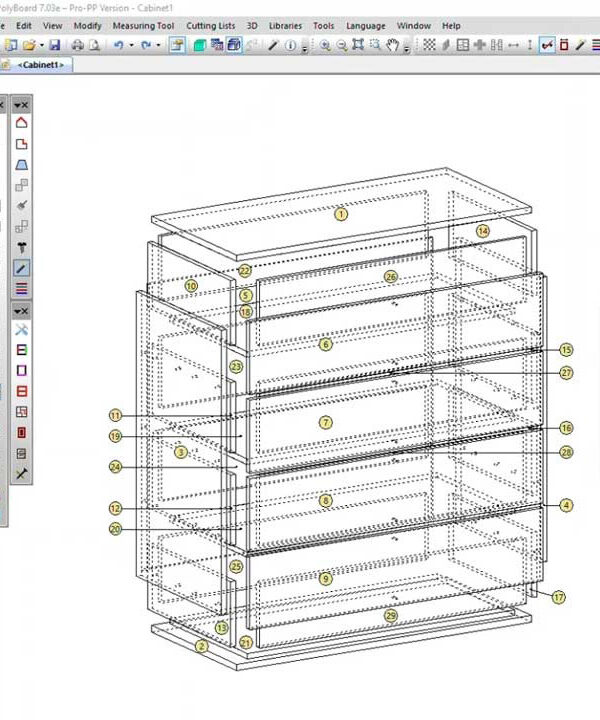Open the upper tool palette dropdown arrow
Screen dimensions: 600x720
(x=15, y=104)
